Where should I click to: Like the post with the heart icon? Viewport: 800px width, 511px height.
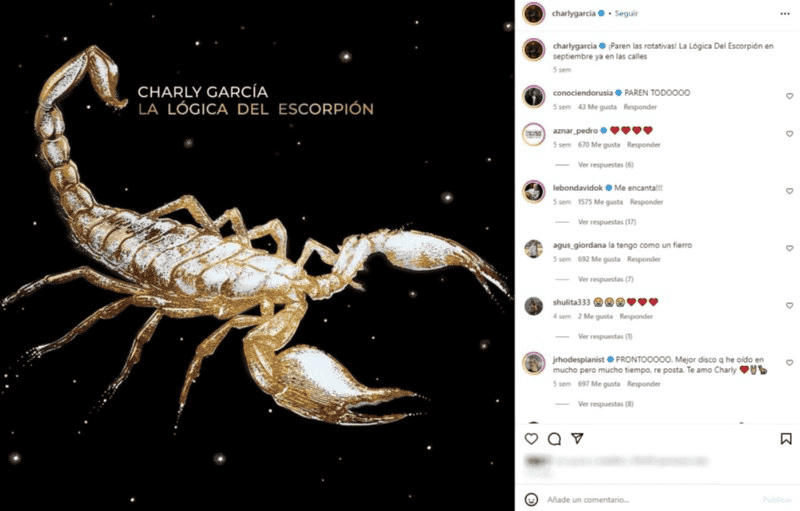click(x=531, y=439)
